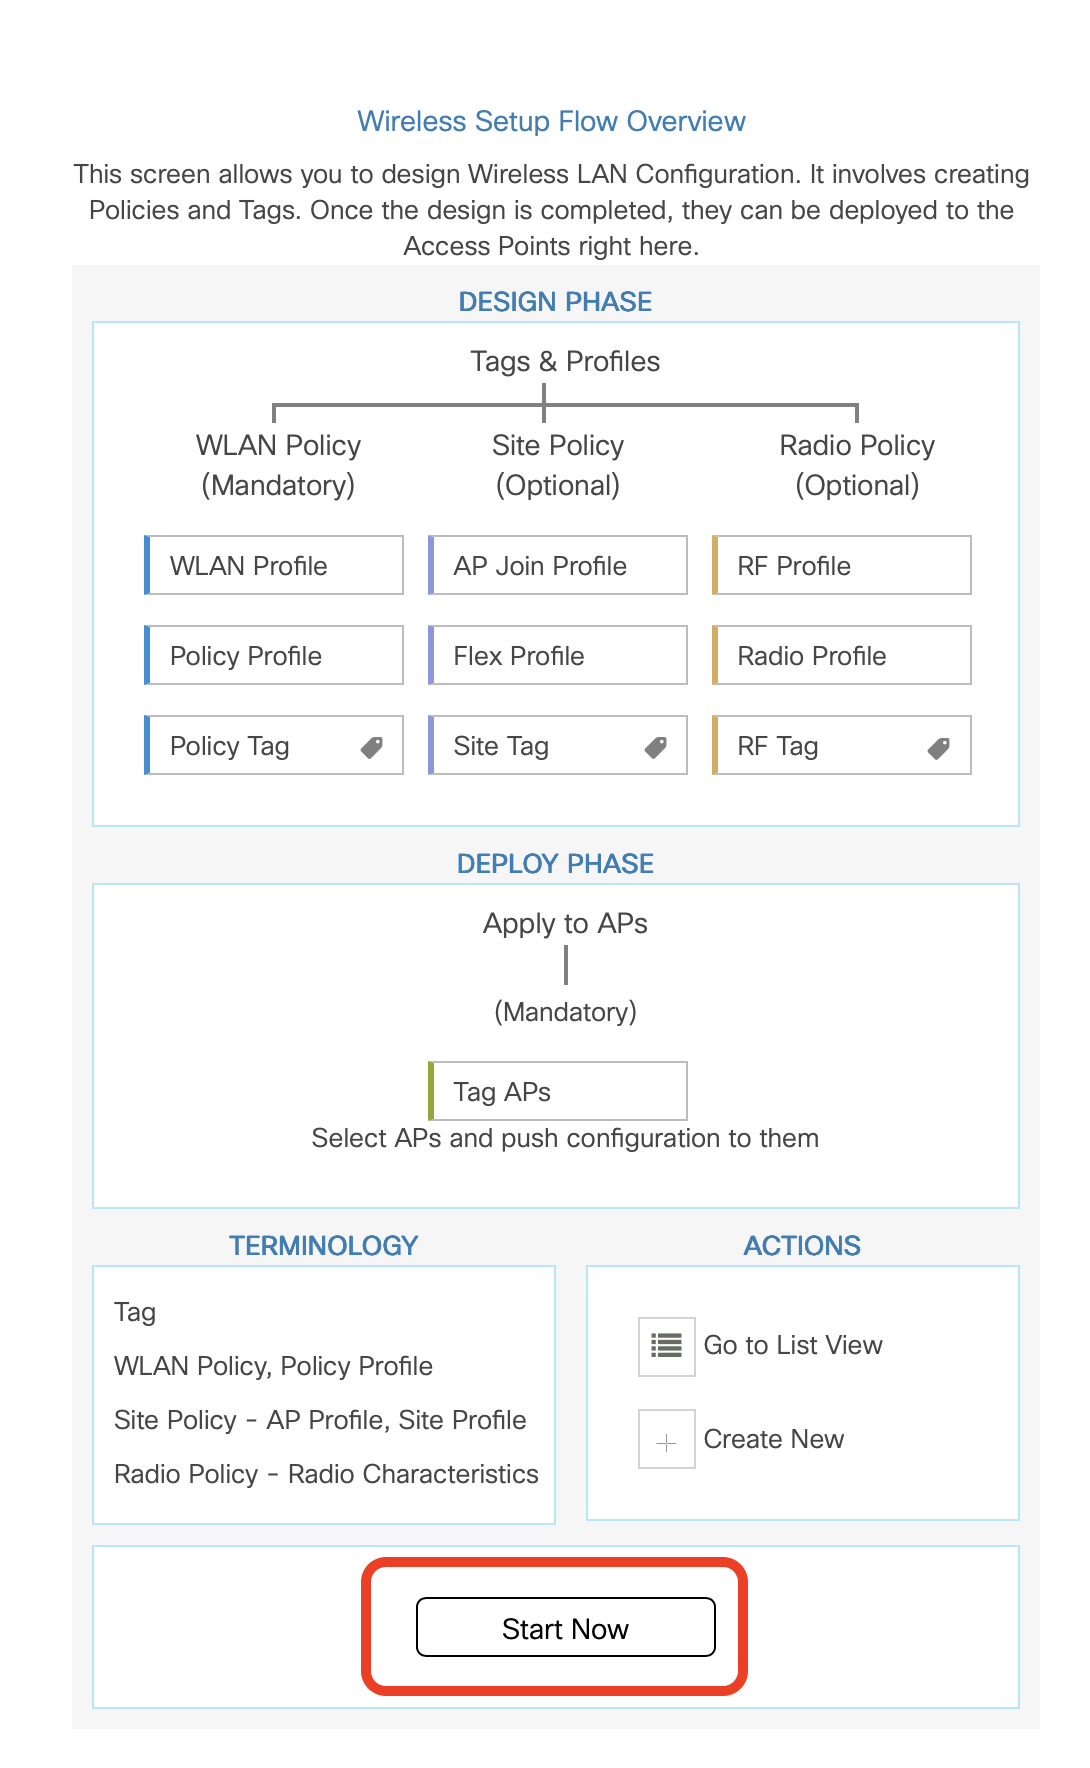Select WLAN Policy, Policy Profile terminology entry
Viewport: 1090px width, 1768px height.
tap(273, 1366)
